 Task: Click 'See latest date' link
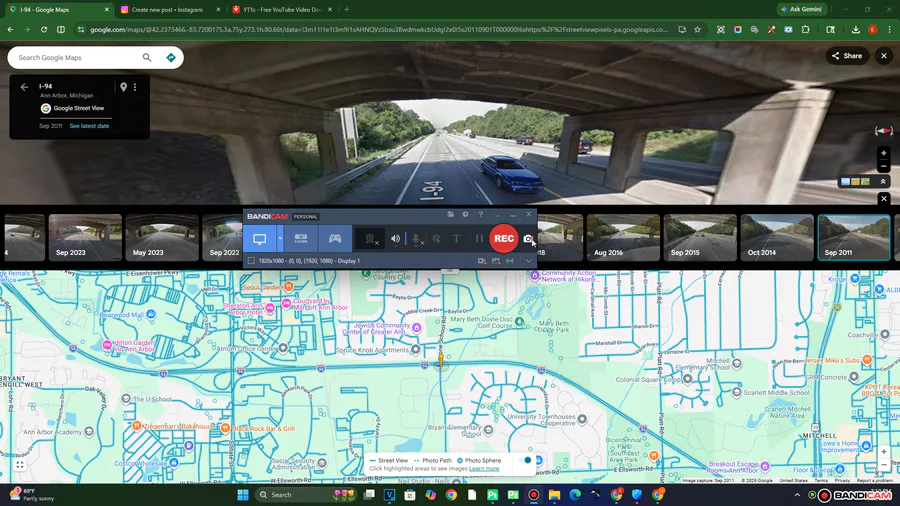coord(89,126)
